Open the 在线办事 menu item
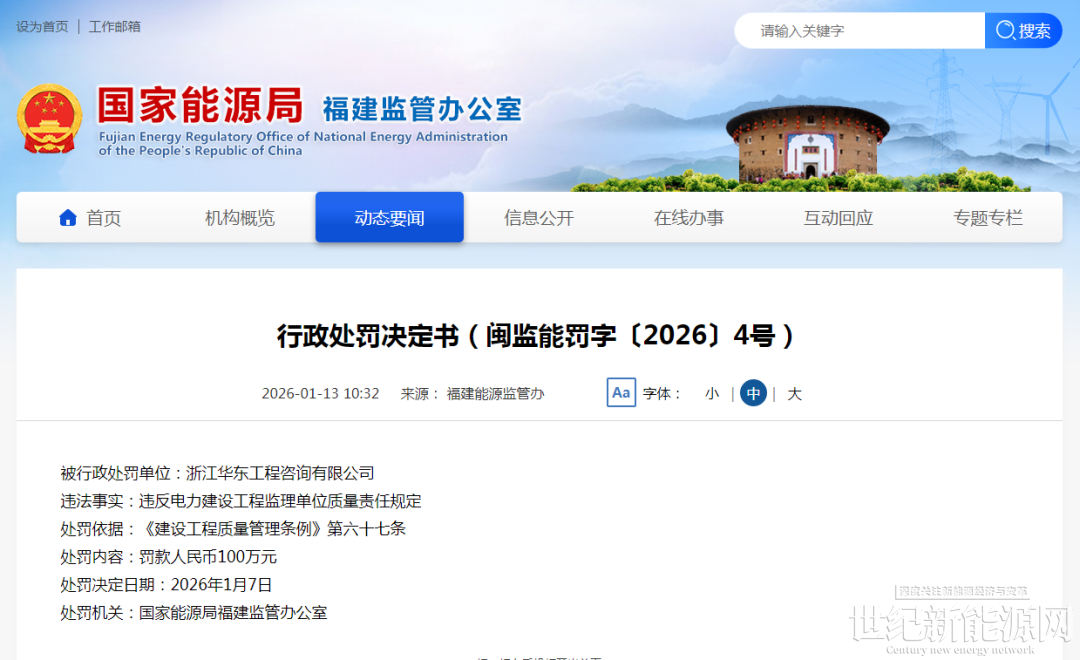 tap(689, 218)
